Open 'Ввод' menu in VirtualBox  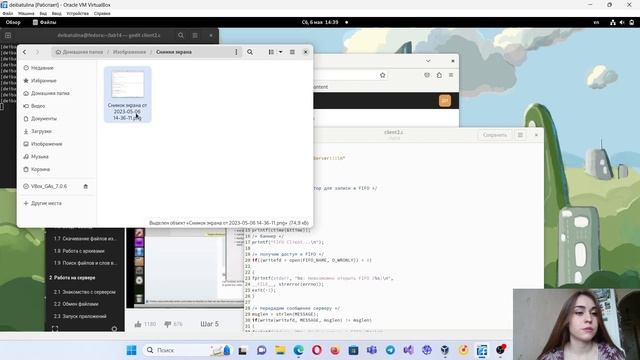57,13
